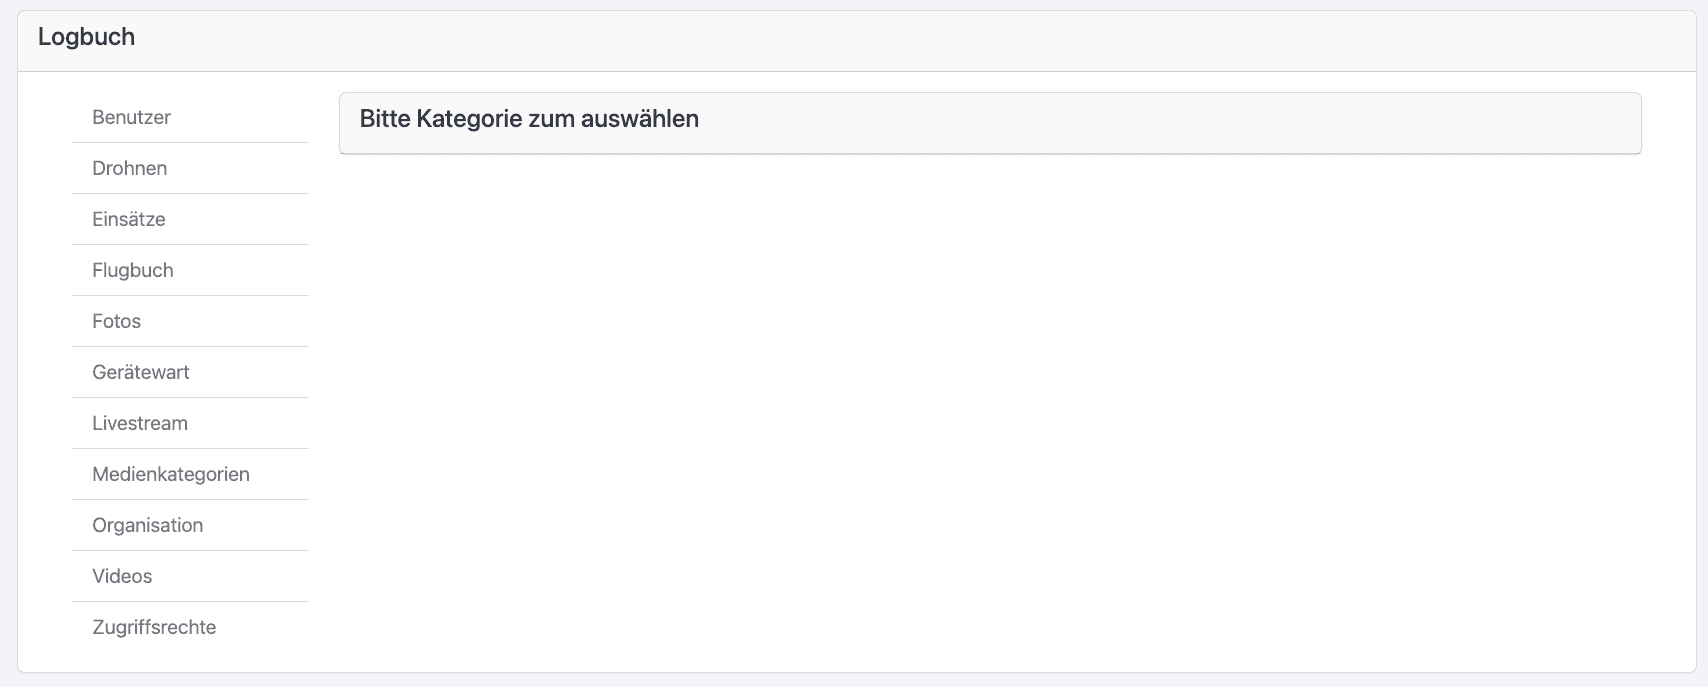Open the Flugbuch category

[132, 270]
